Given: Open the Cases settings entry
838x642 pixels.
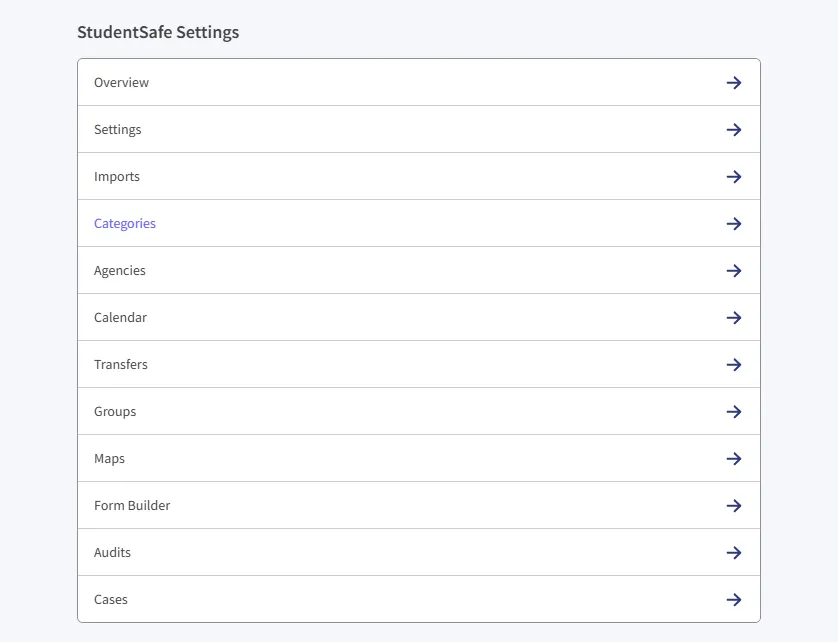Looking at the screenshot, I should 418,599.
